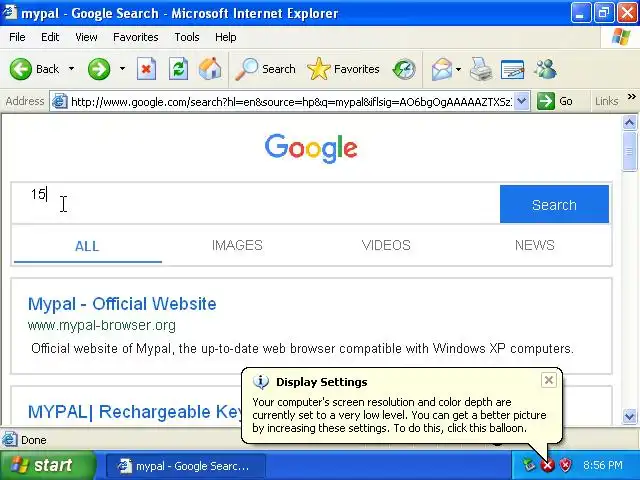
Task: Click the 8:56 PM clock
Action: 603,465
